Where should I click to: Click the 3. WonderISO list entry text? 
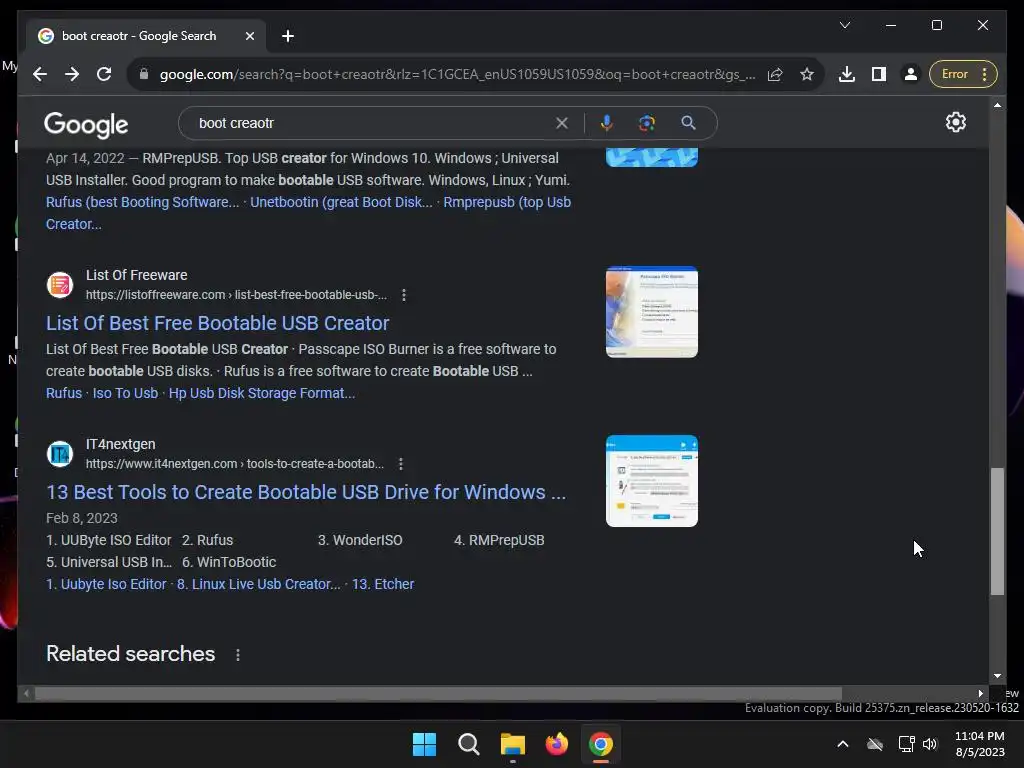[360, 540]
